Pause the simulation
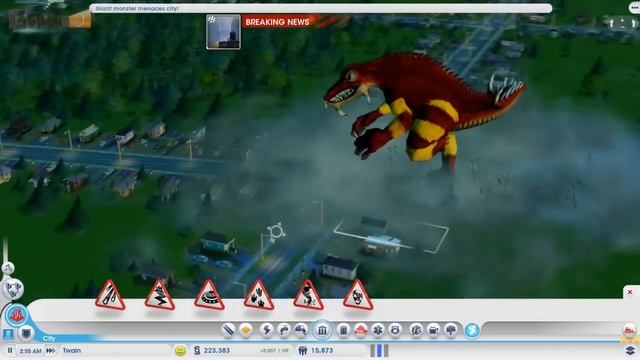Viewport: 640px width, 360px height. (x=10, y=350)
